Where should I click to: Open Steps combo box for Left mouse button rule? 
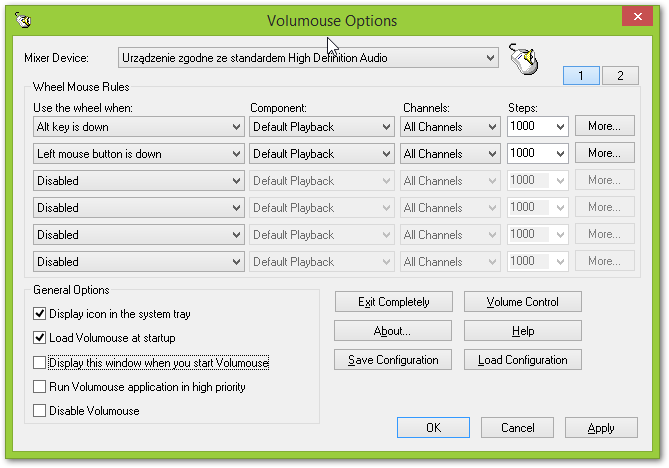538,153
